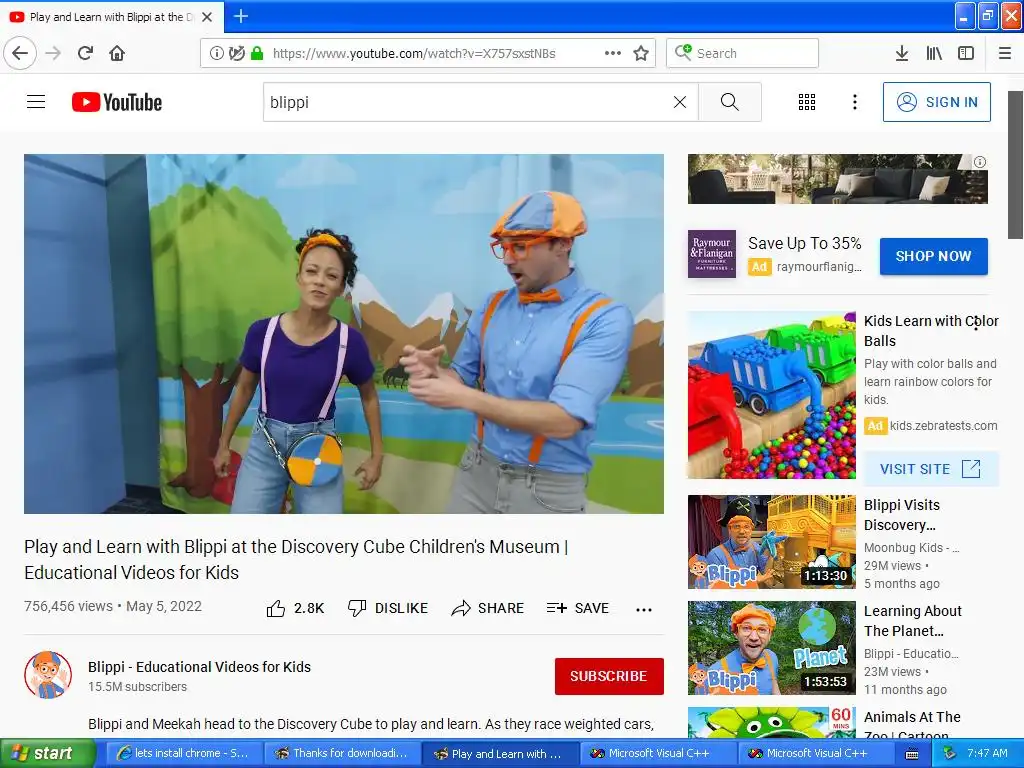Click the Firefox Search field
The width and height of the screenshot is (1024, 768).
point(743,53)
